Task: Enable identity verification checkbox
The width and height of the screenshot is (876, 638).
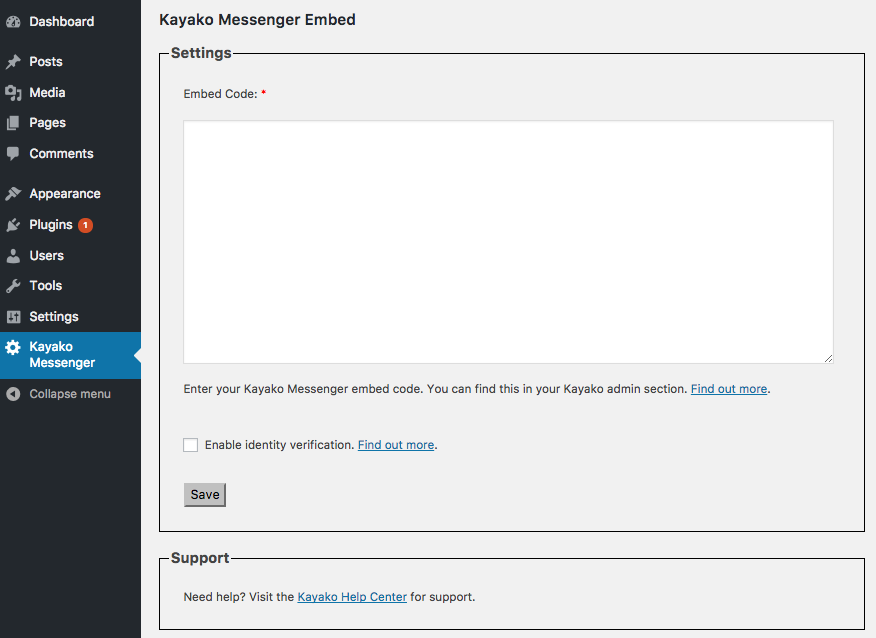Action: [x=191, y=445]
